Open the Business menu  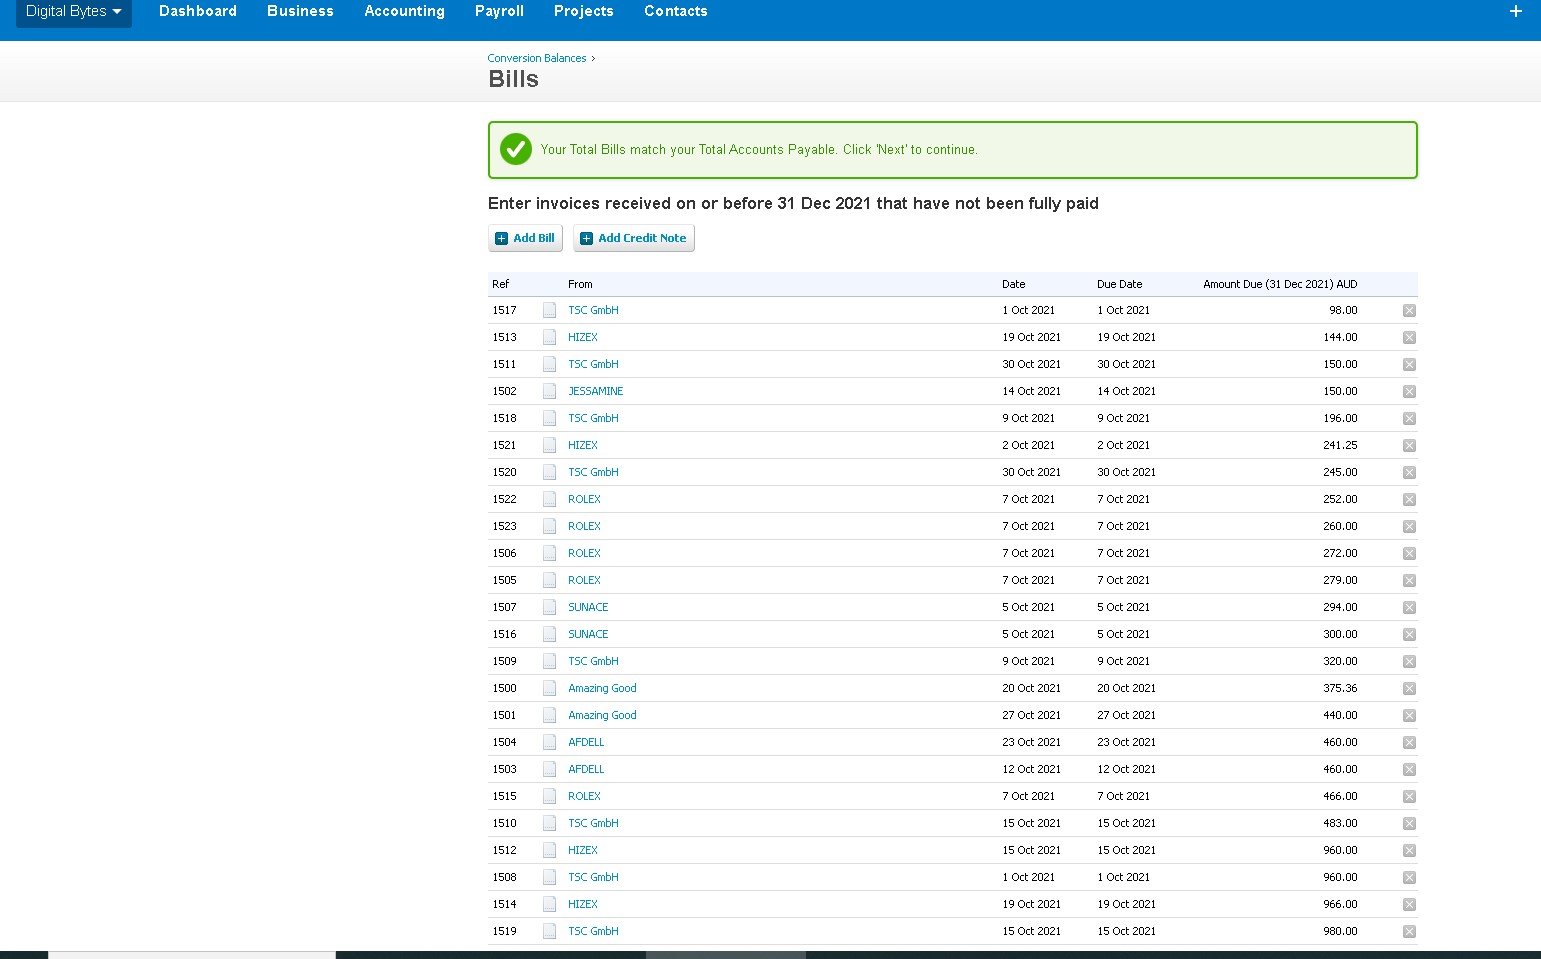(x=300, y=11)
